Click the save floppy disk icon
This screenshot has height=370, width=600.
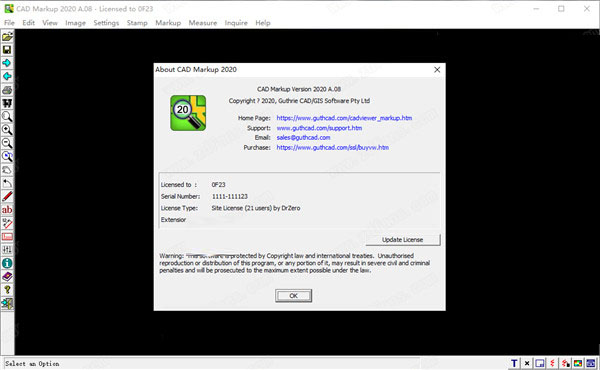coord(7,50)
